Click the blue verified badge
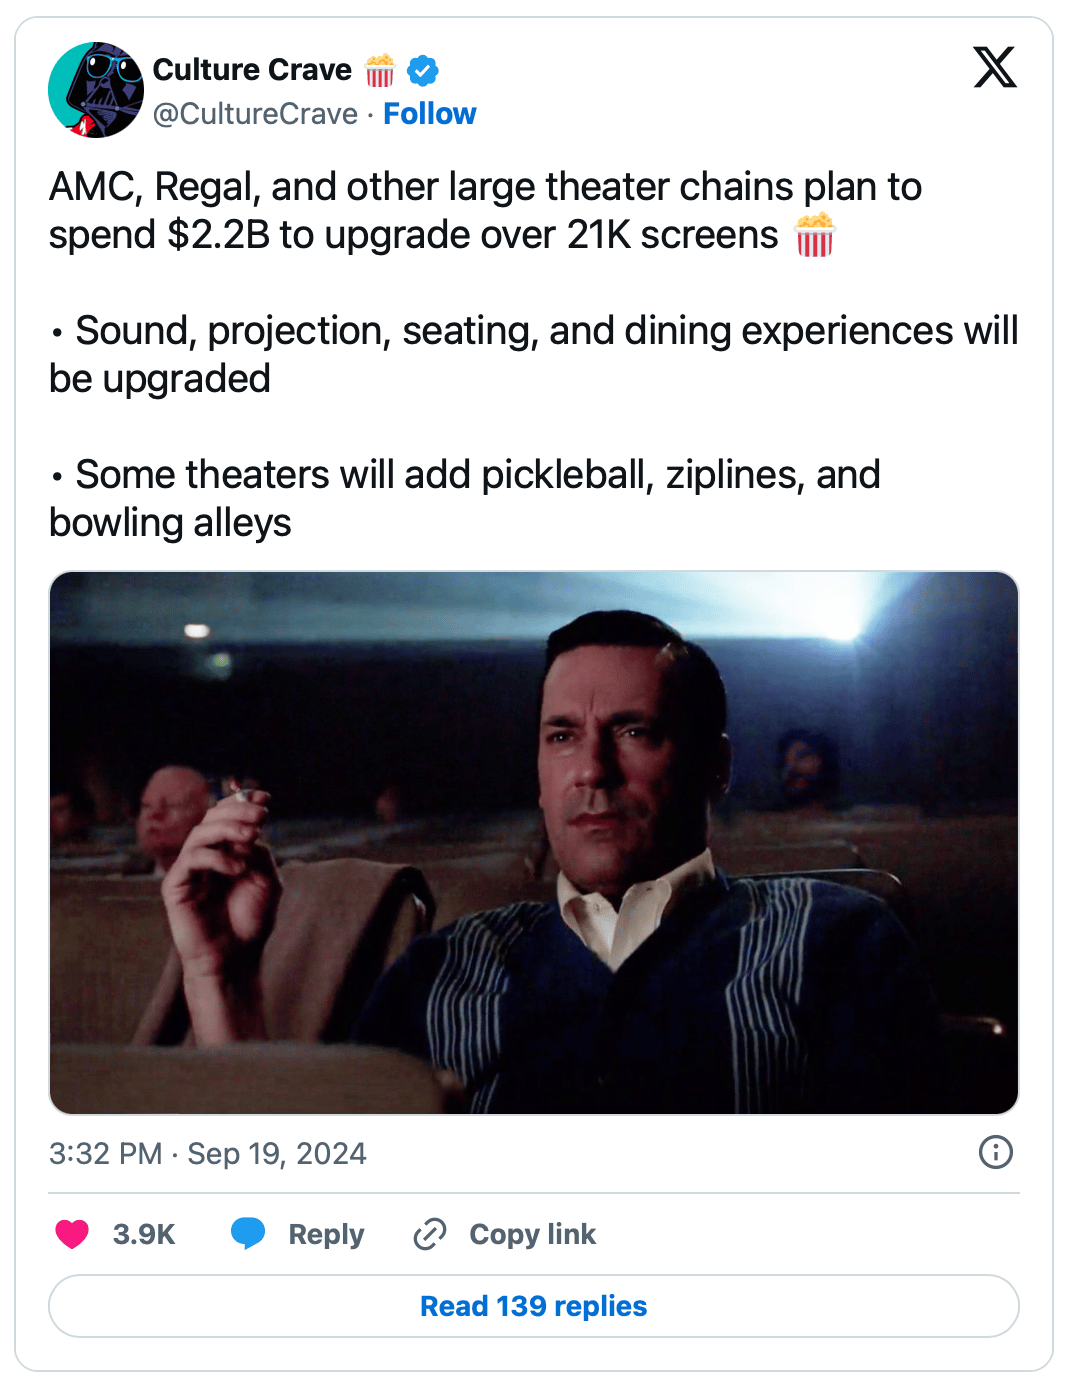The height and width of the screenshot is (1386, 1068). 423,70
